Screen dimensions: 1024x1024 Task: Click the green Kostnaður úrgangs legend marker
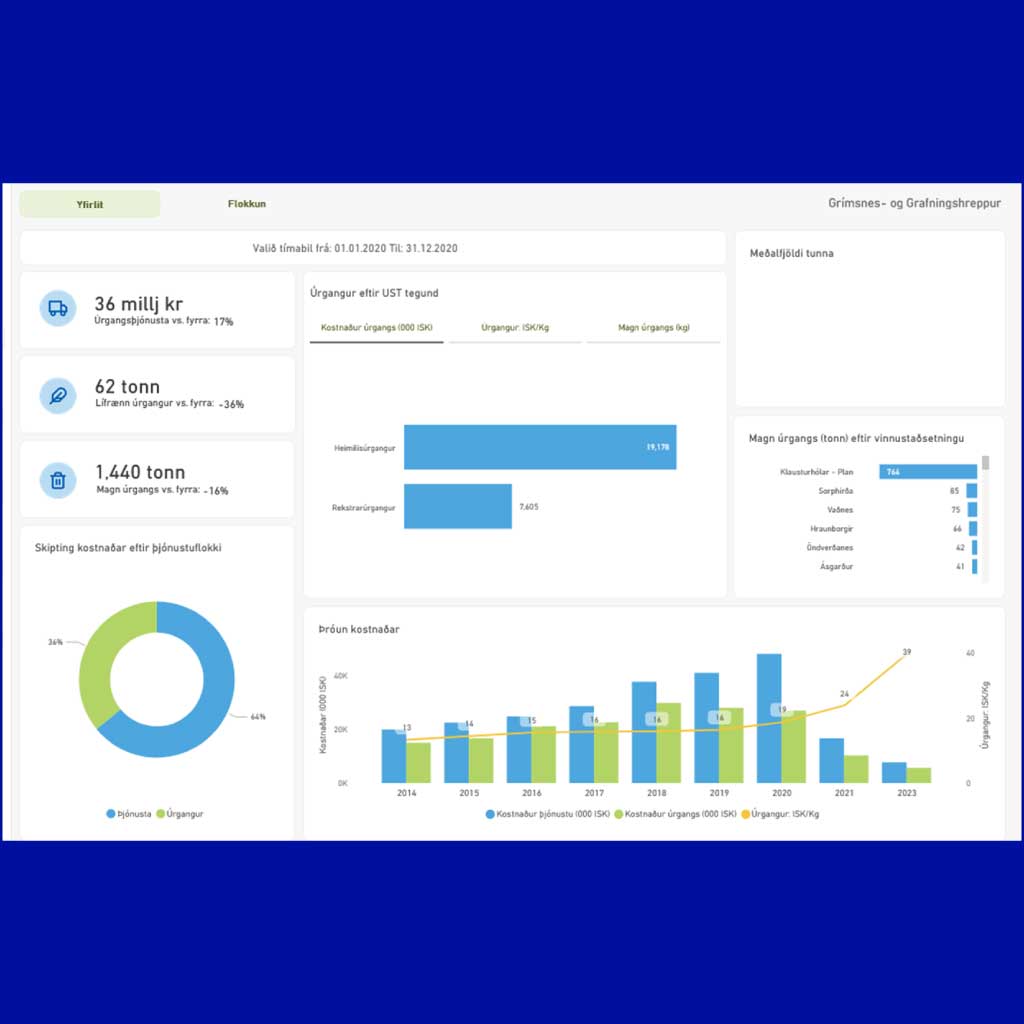pyautogui.click(x=618, y=814)
